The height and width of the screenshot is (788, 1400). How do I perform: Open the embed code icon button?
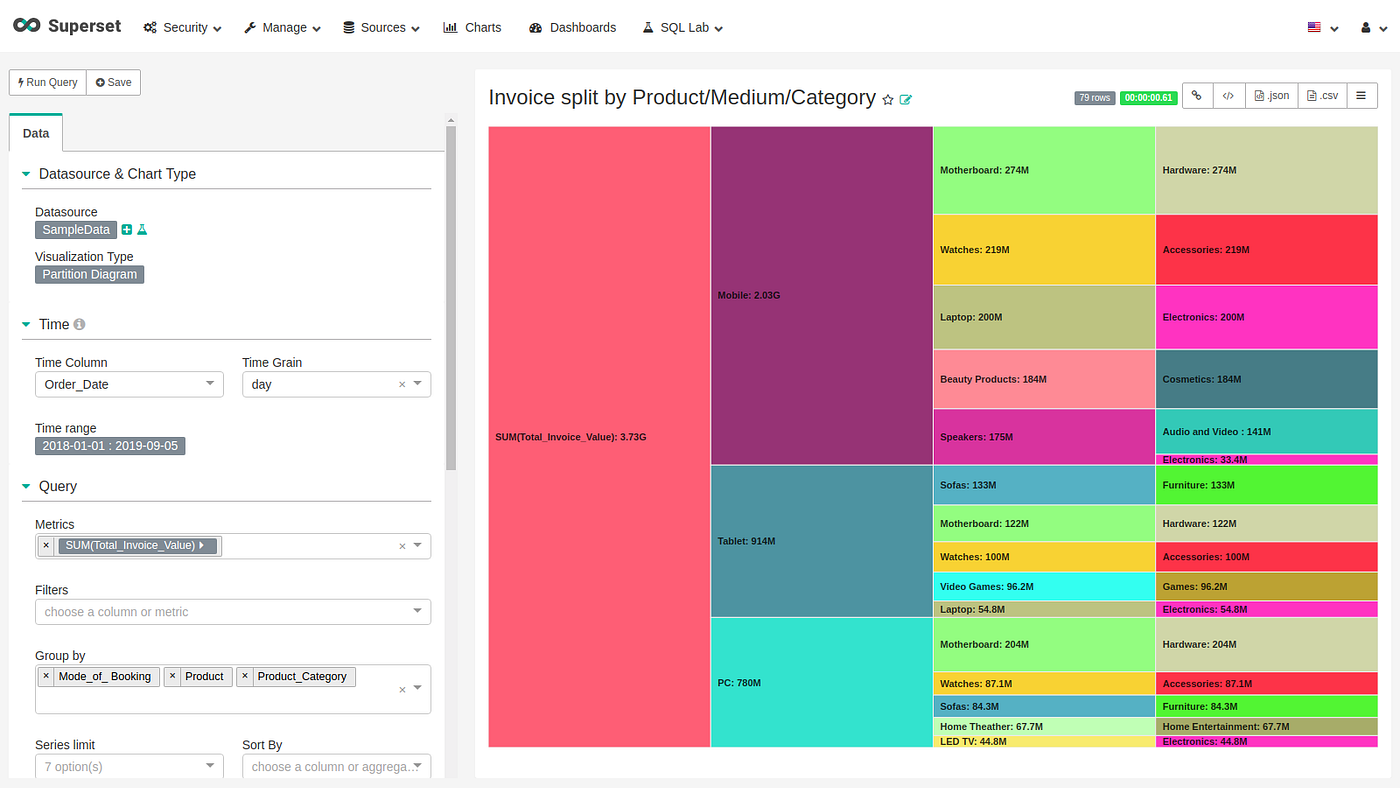pos(1228,96)
